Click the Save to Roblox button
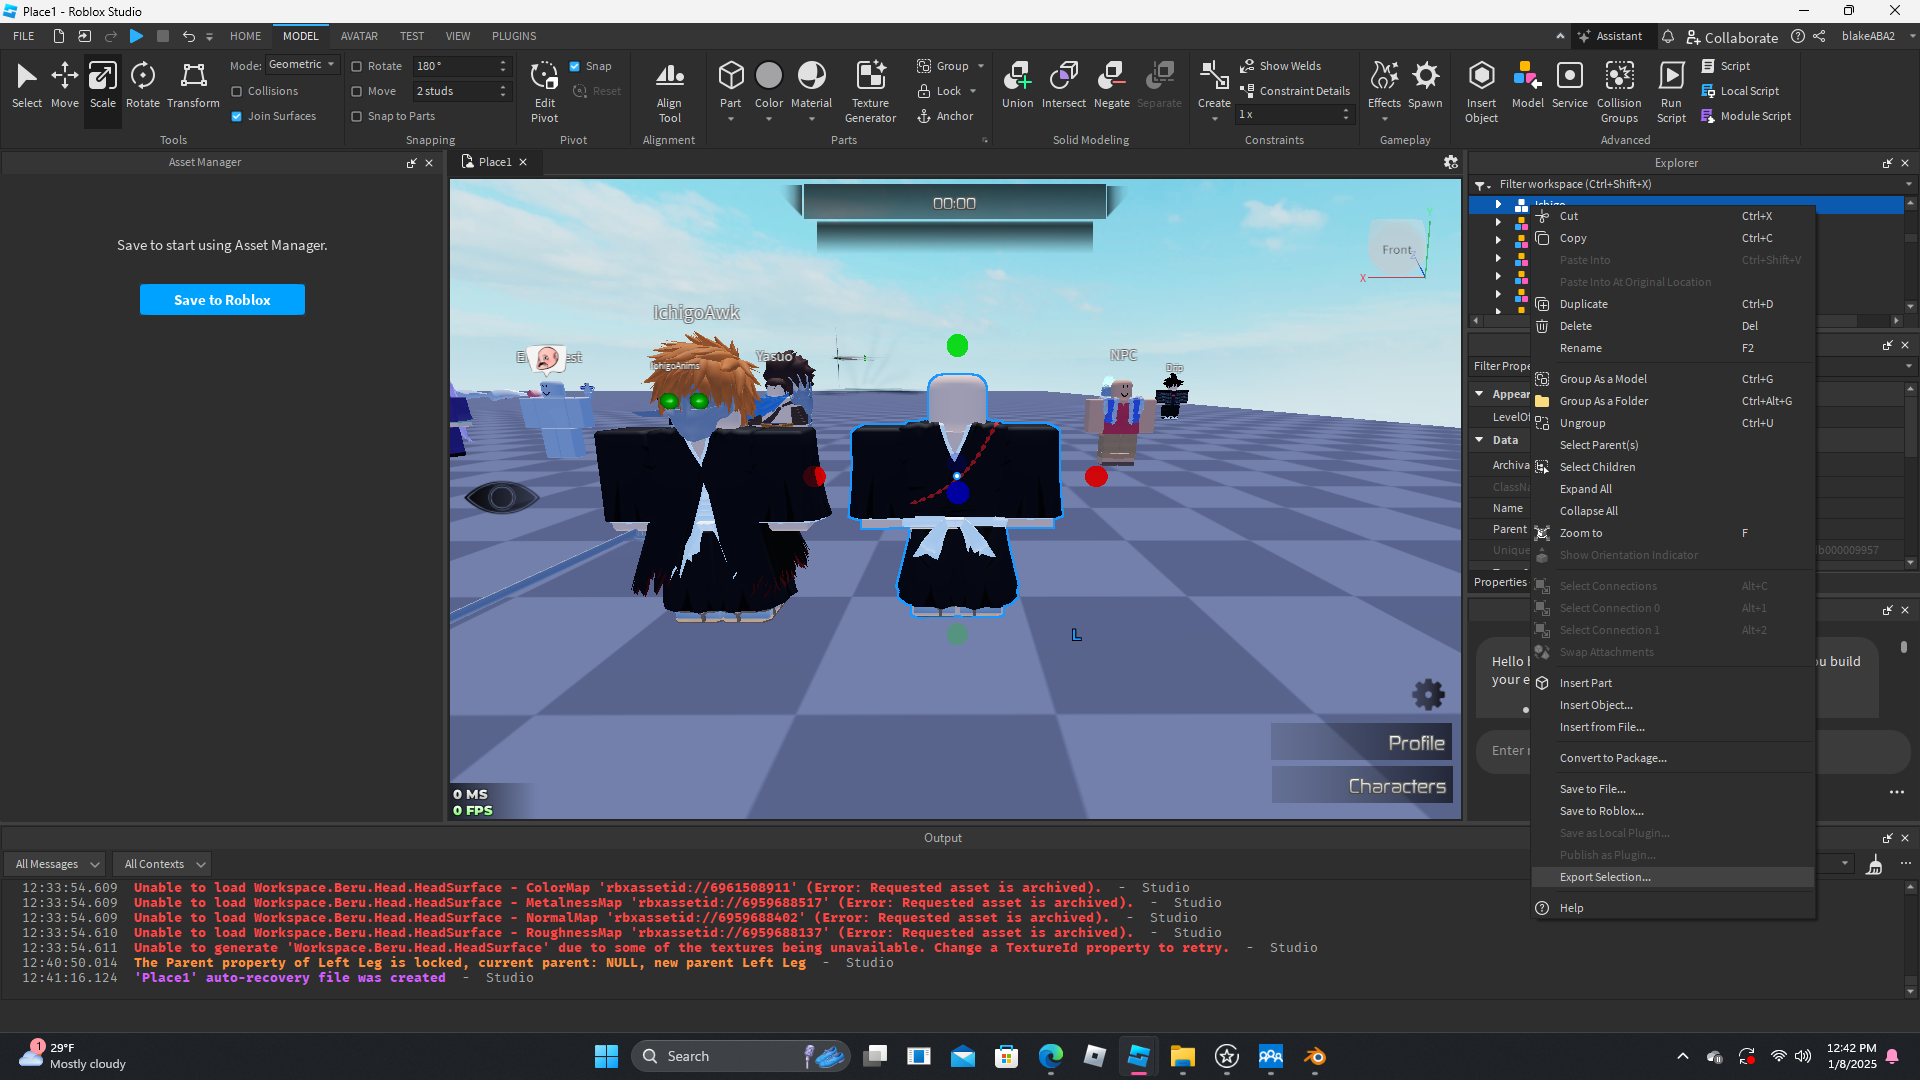1920x1080 pixels. (222, 300)
